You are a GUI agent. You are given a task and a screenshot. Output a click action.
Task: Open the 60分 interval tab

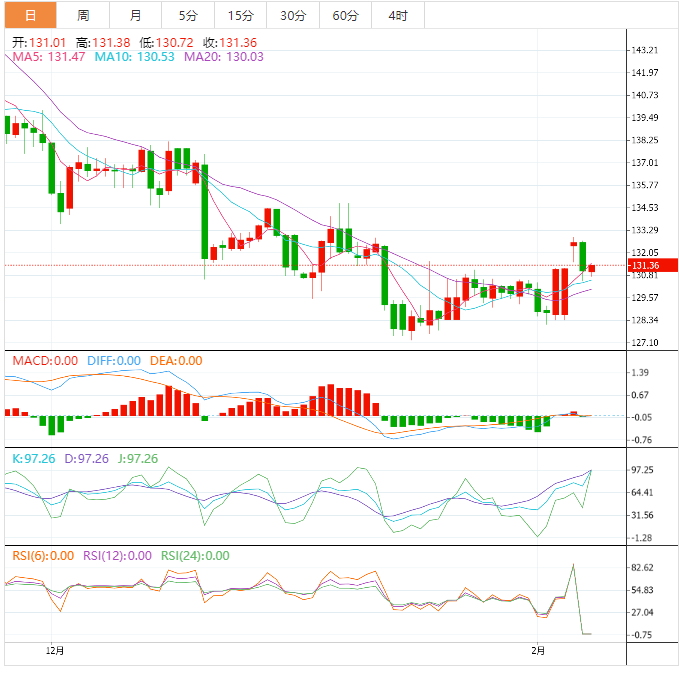[x=346, y=16]
